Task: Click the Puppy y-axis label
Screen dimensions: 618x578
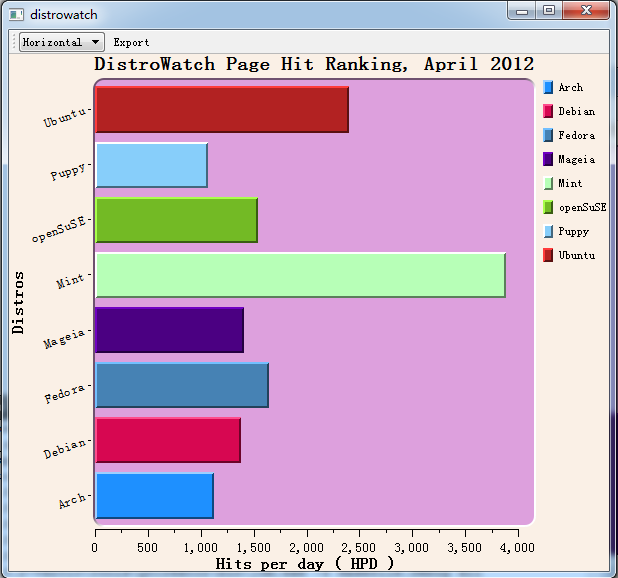Action: 68,171
